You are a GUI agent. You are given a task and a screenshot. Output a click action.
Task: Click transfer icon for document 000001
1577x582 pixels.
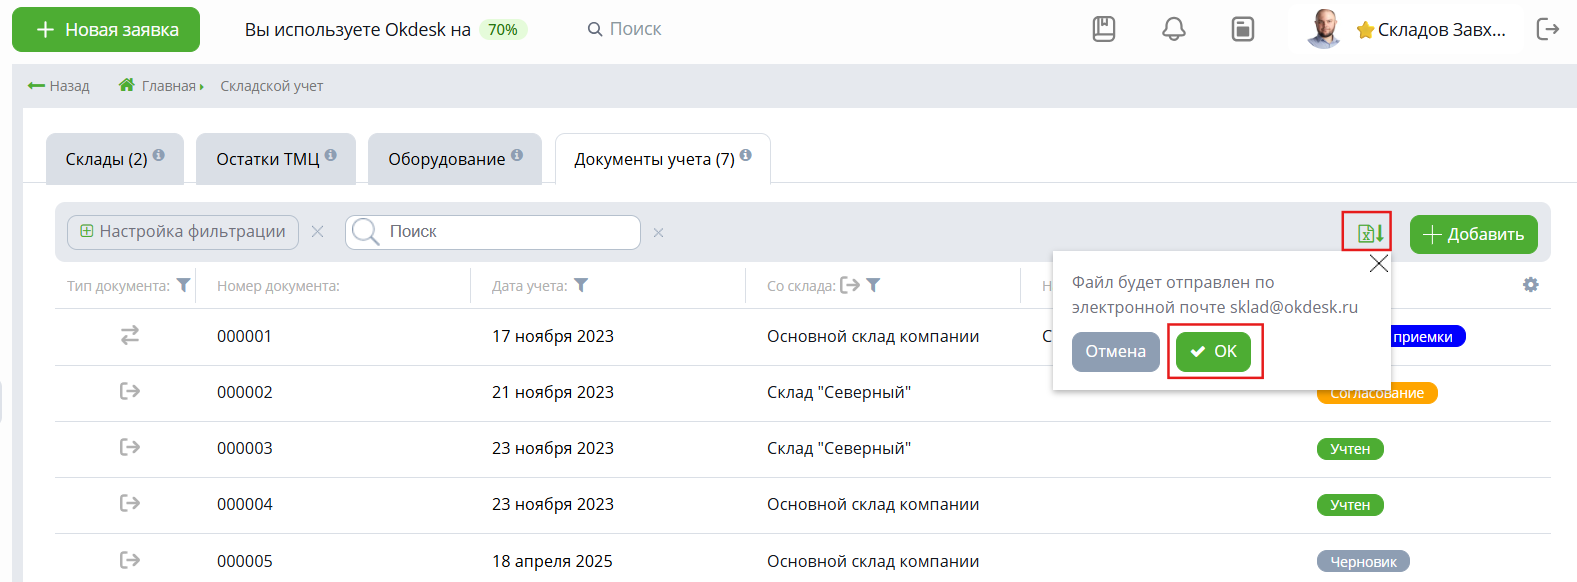coord(130,336)
